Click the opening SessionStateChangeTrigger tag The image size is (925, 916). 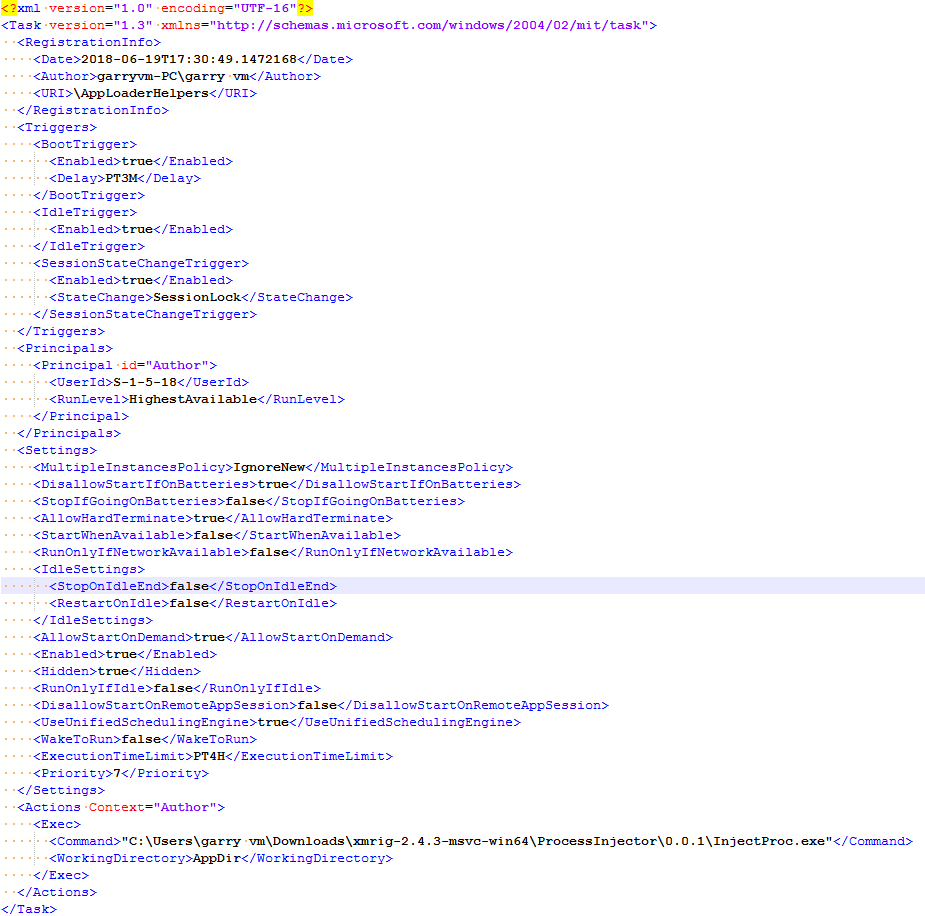[x=141, y=264]
